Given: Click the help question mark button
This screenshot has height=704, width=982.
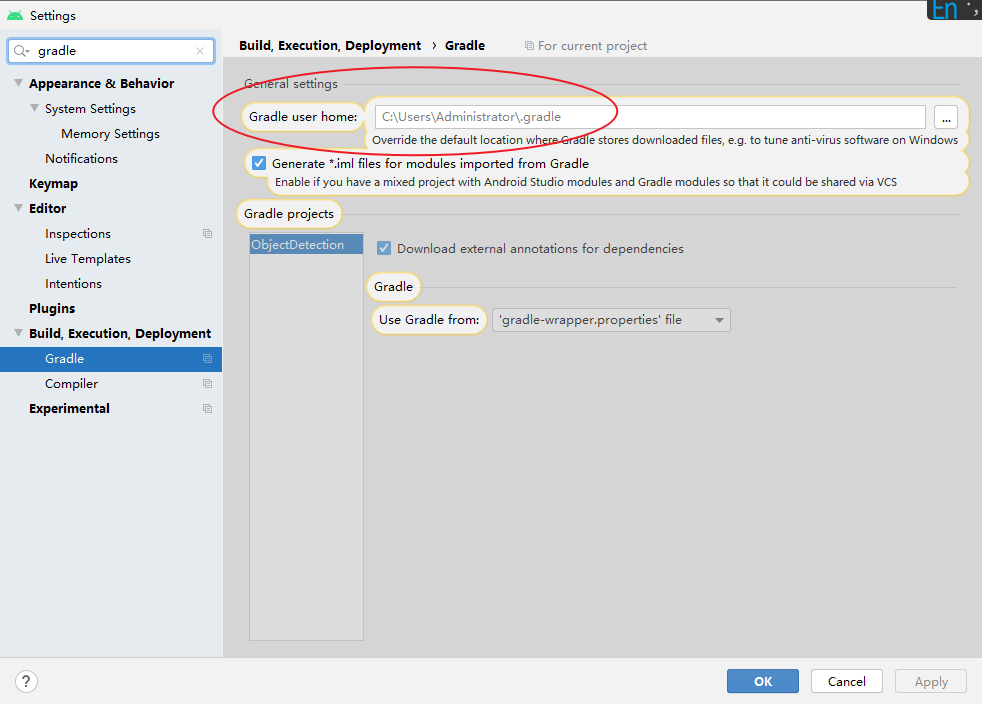Looking at the screenshot, I should point(26,681).
